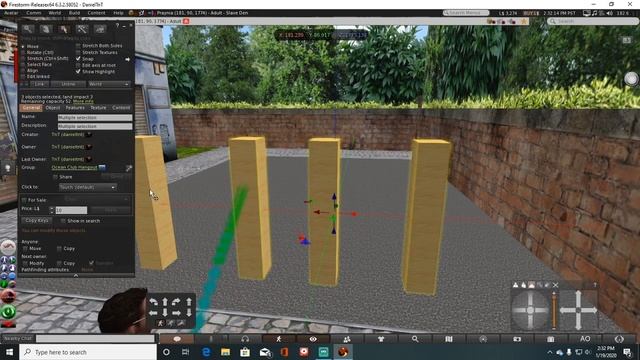640x360 pixels.
Task: Open the people toolbar button
Action: (347, 339)
